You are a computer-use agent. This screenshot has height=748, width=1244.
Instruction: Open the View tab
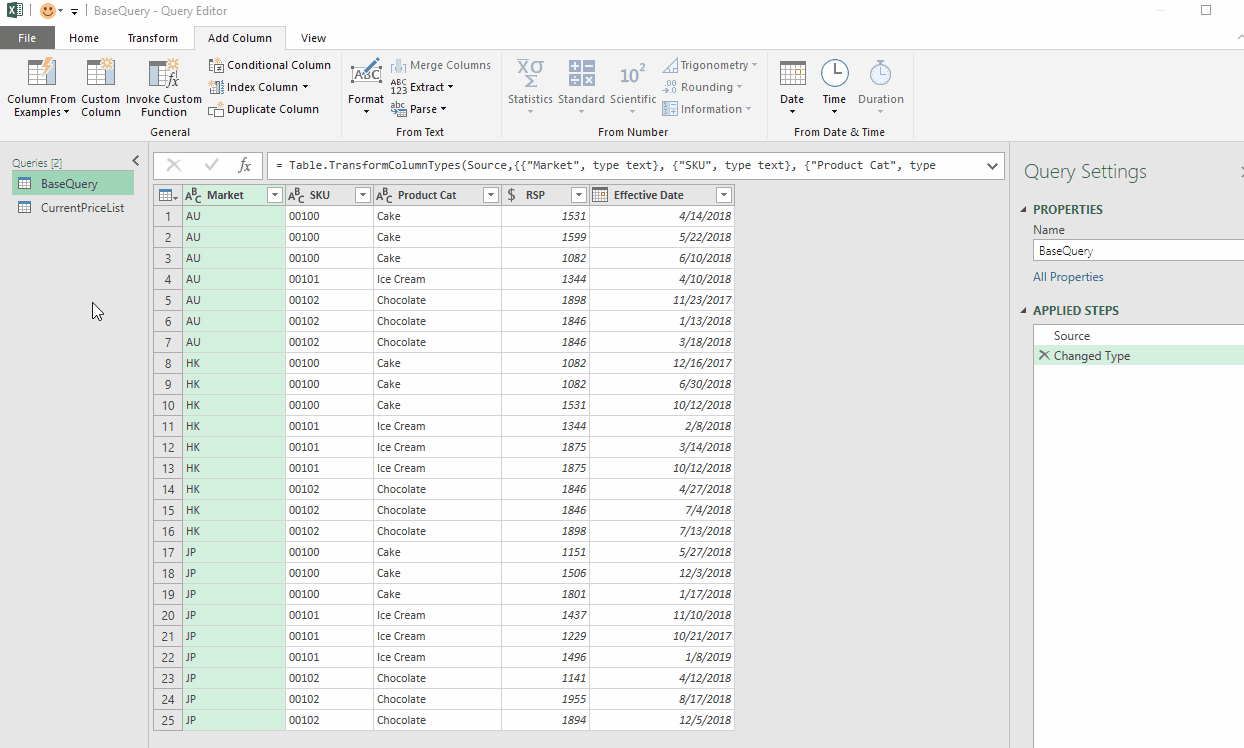coord(313,38)
